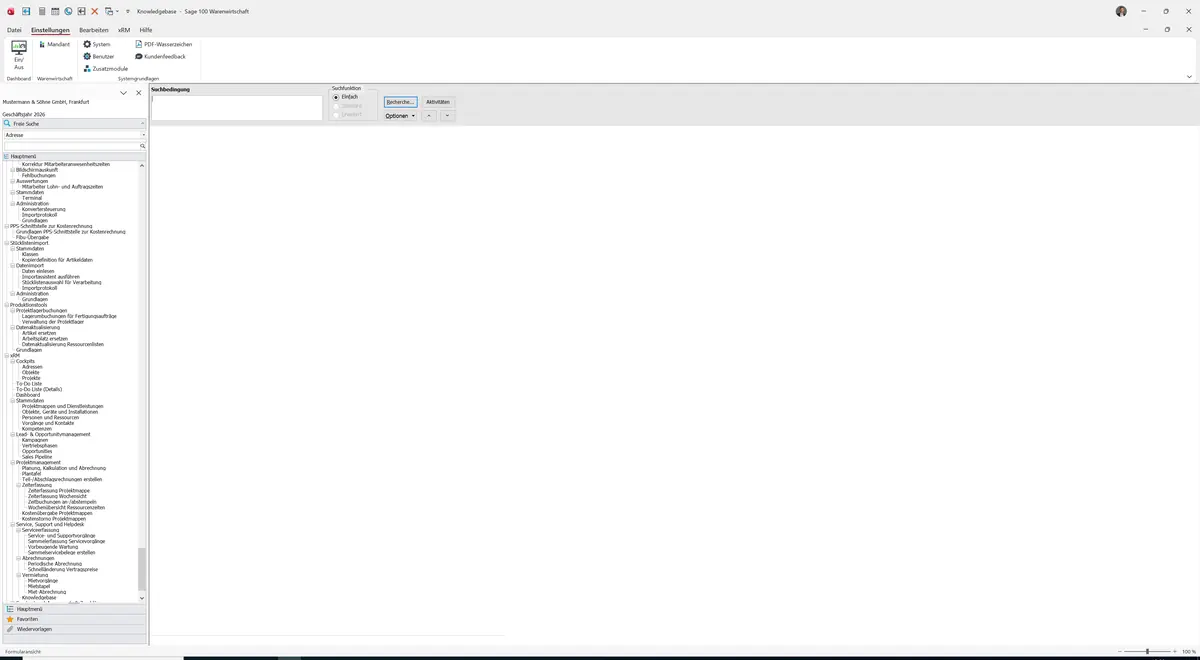Click the magnifier search icon
Screen dimensions: 1200x660
(143, 146)
